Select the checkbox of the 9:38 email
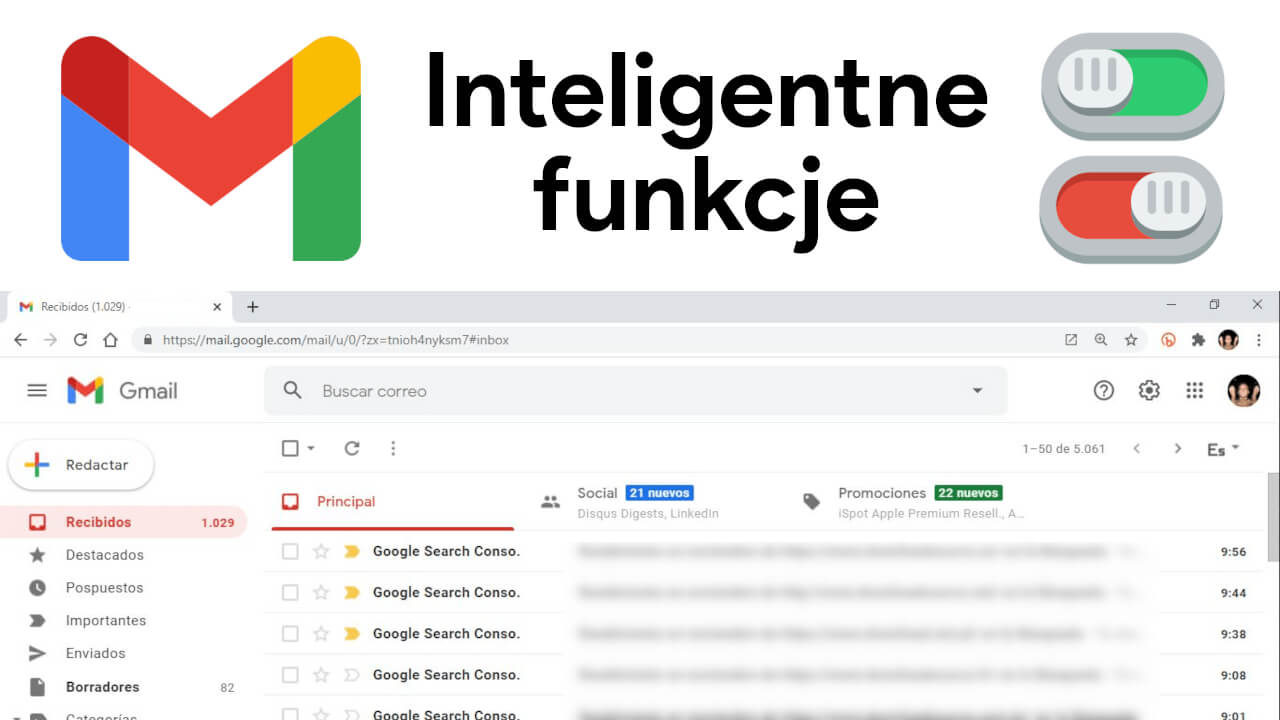Viewport: 1280px width, 720px height. pyautogui.click(x=290, y=633)
